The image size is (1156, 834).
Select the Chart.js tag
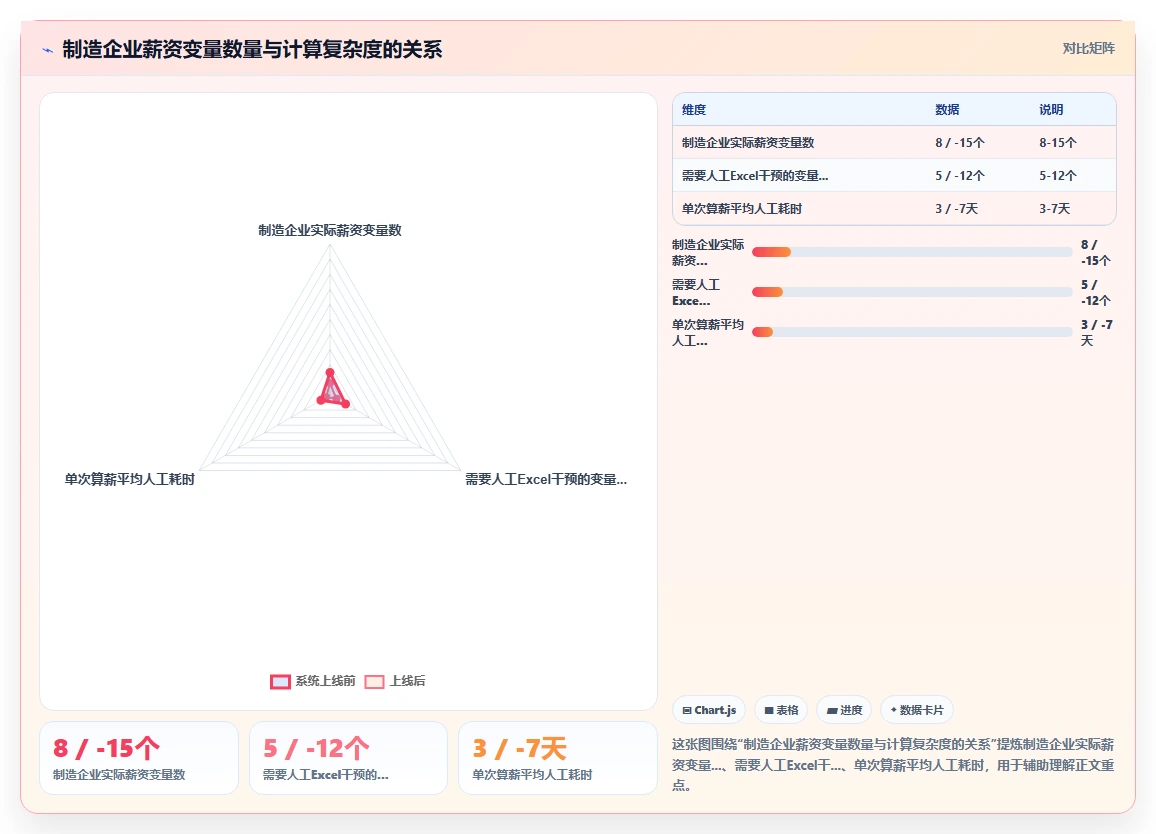[x=709, y=710]
